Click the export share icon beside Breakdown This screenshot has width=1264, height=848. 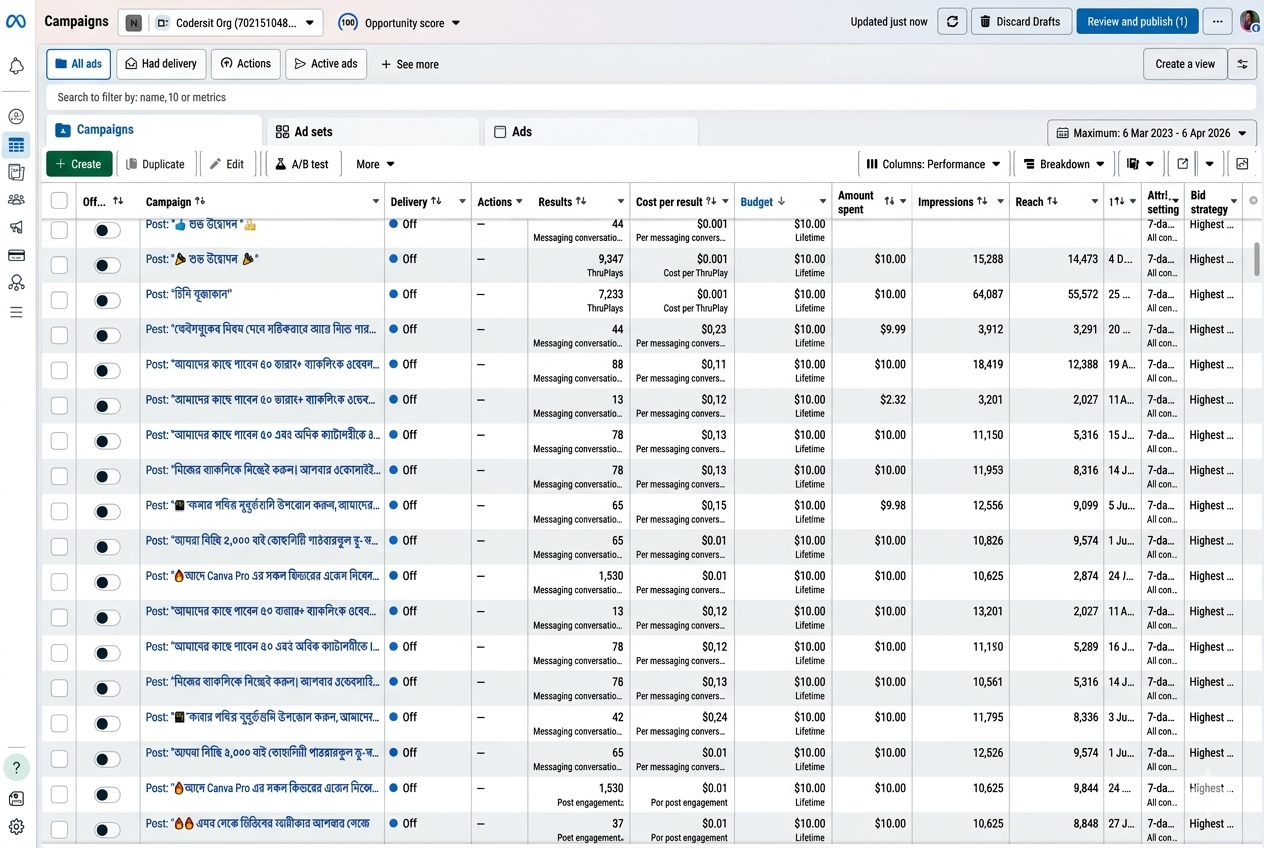tap(1183, 164)
